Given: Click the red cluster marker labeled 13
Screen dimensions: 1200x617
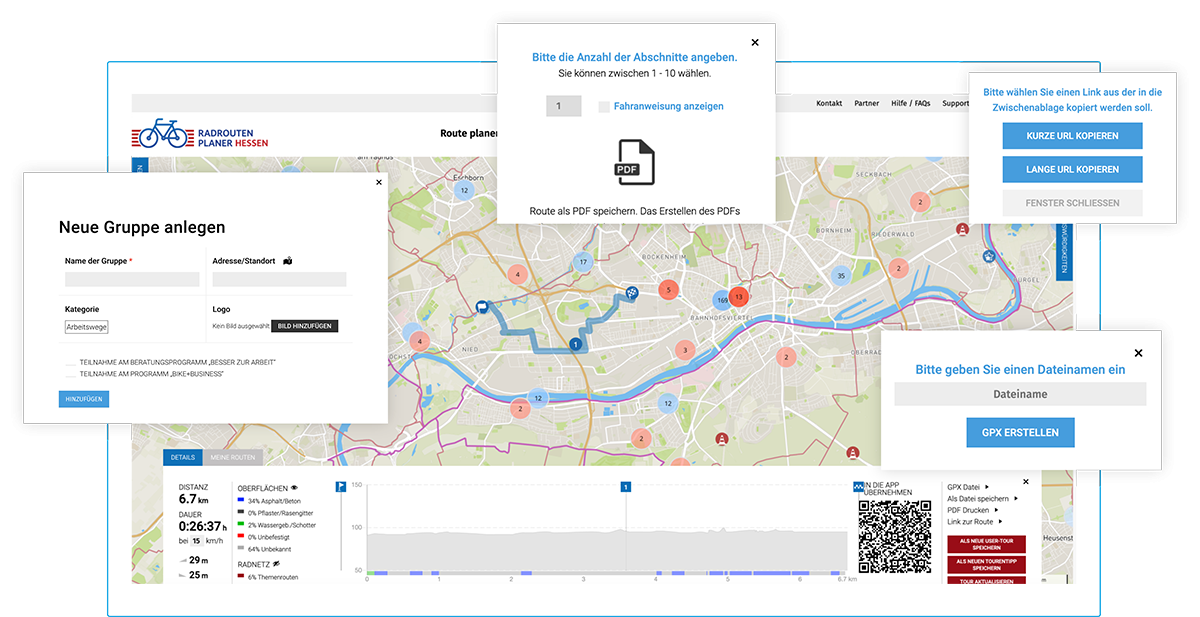Looking at the screenshot, I should [738, 297].
